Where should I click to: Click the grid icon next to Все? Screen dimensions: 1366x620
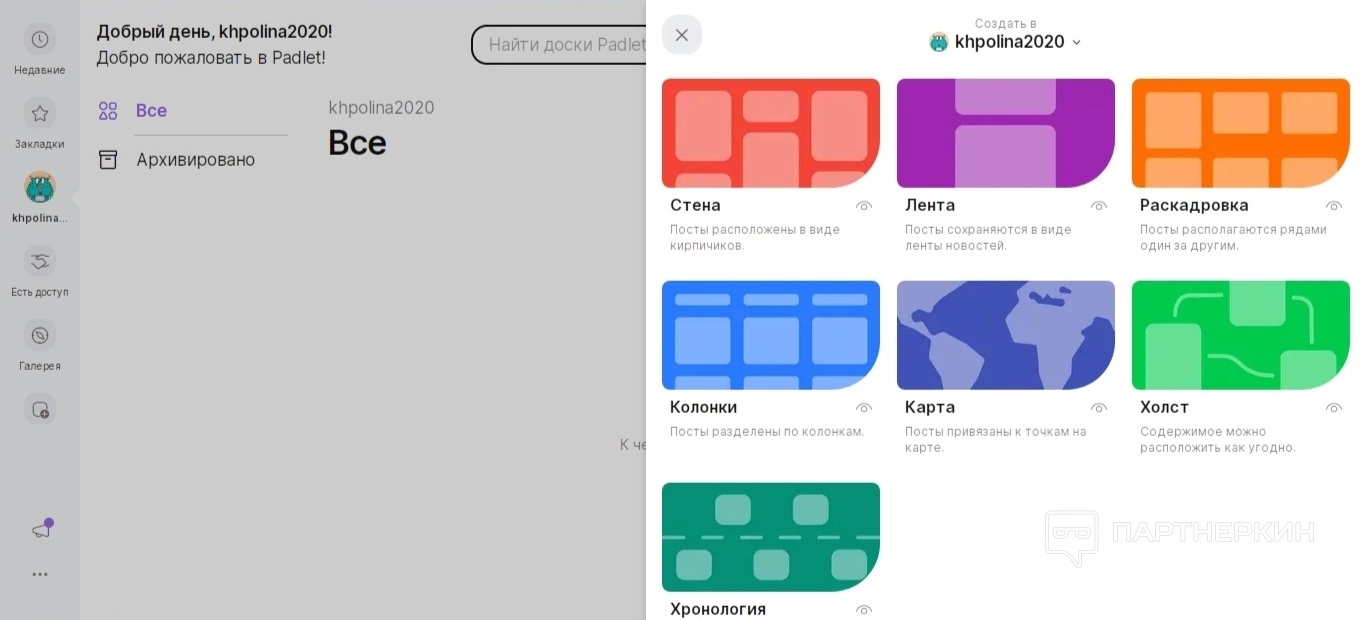(x=108, y=111)
